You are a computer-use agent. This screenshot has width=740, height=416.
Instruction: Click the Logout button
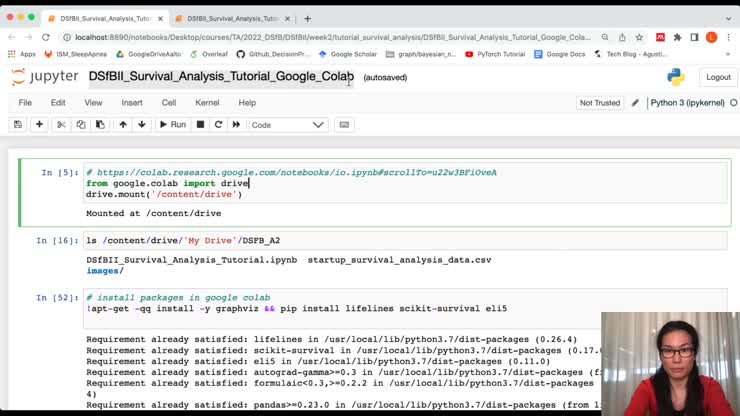[718, 77]
